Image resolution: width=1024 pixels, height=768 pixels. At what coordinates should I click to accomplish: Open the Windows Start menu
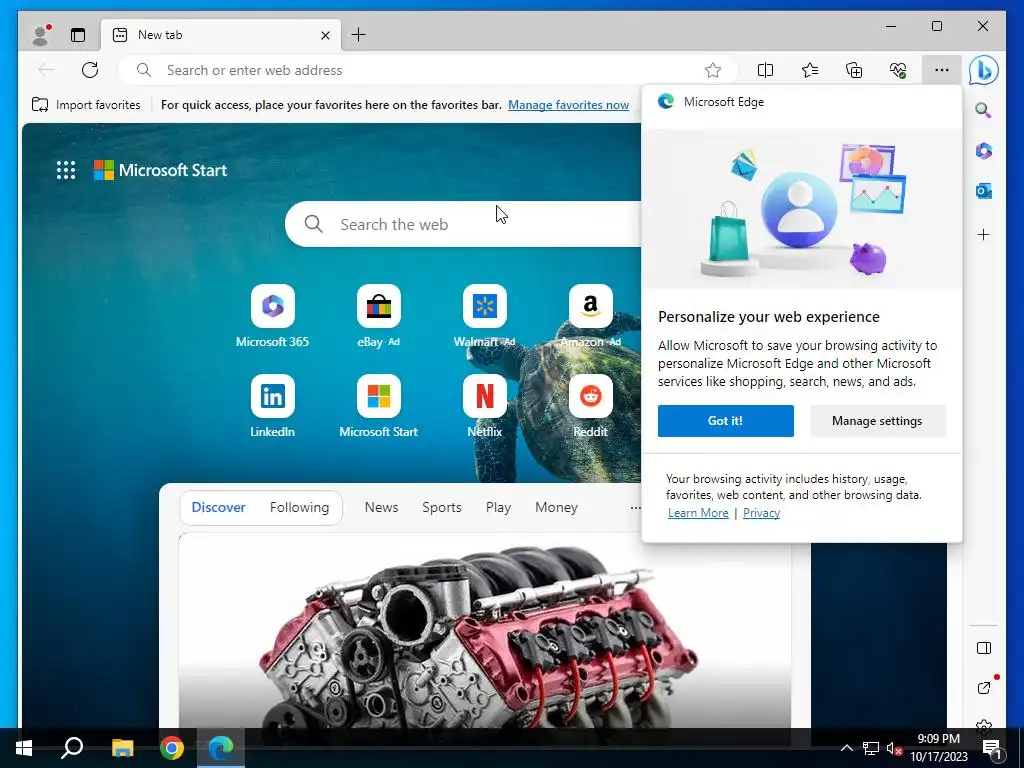click(24, 748)
